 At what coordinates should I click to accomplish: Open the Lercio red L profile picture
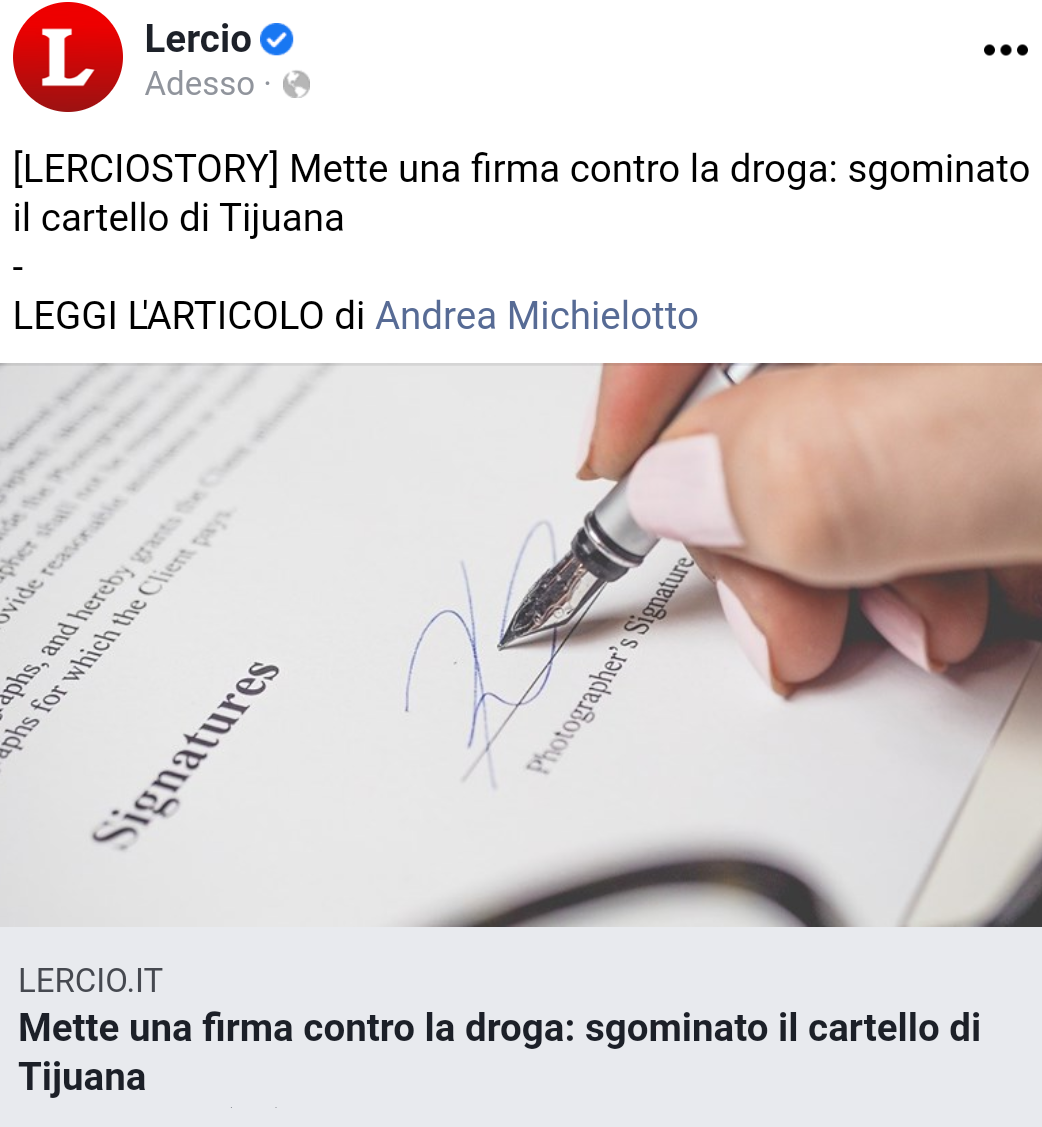pos(68,57)
